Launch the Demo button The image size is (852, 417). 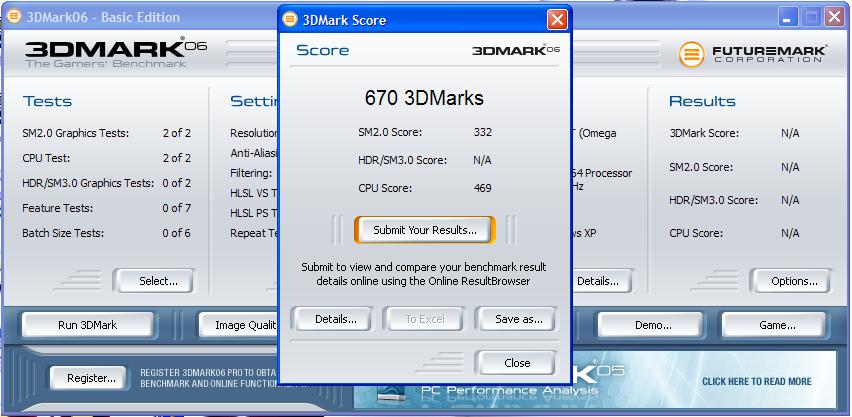(x=653, y=325)
